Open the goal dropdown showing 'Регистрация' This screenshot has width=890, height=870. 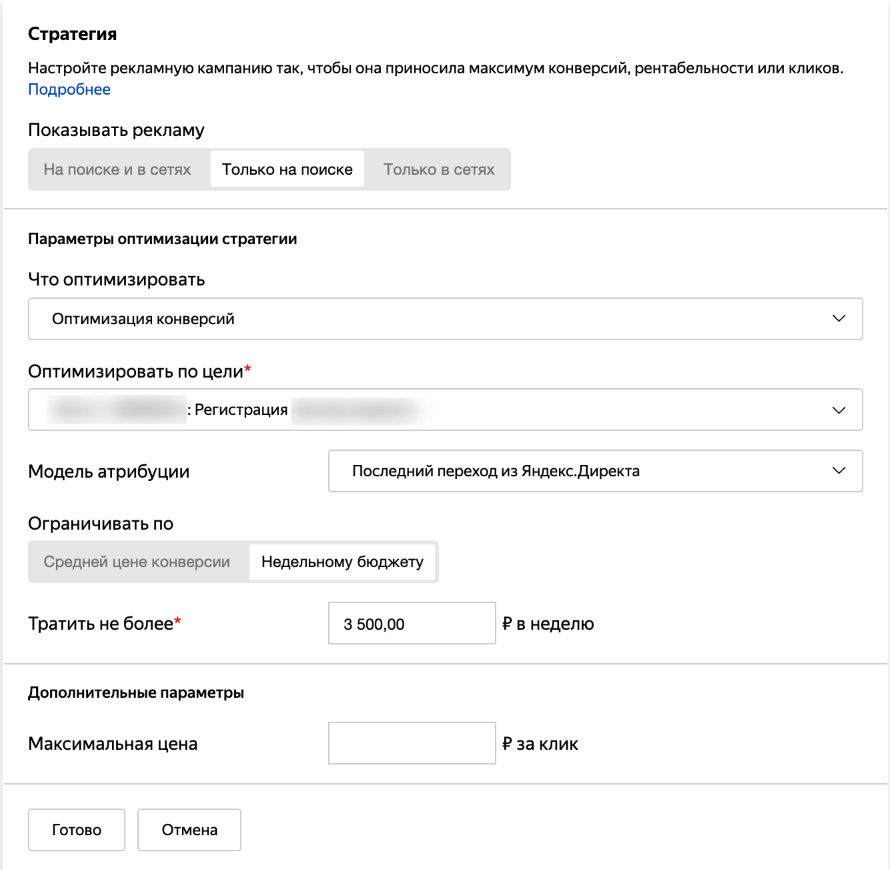point(444,410)
